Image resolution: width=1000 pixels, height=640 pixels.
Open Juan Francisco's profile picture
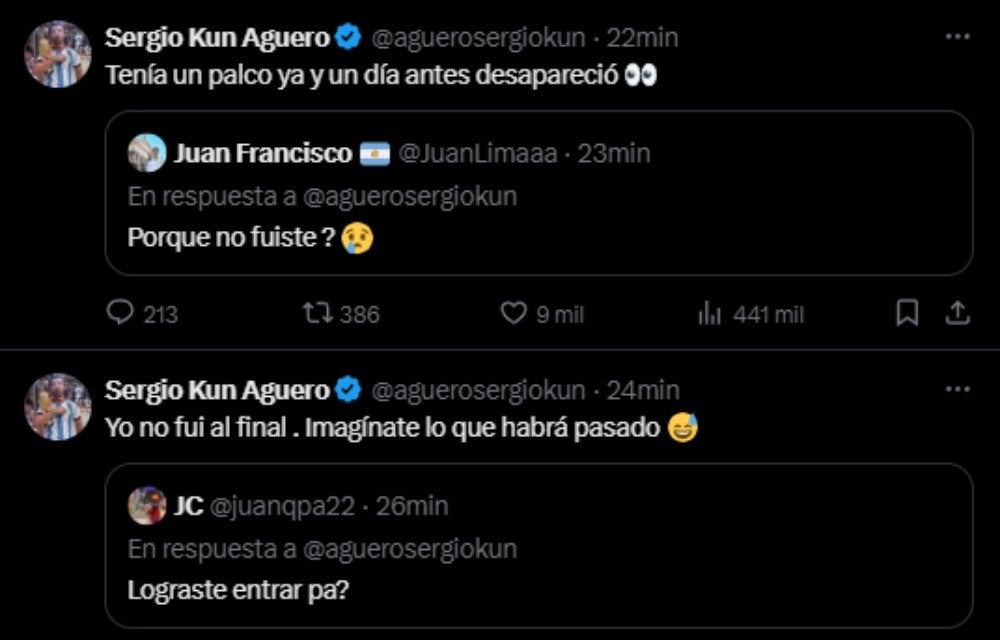pyautogui.click(x=147, y=153)
